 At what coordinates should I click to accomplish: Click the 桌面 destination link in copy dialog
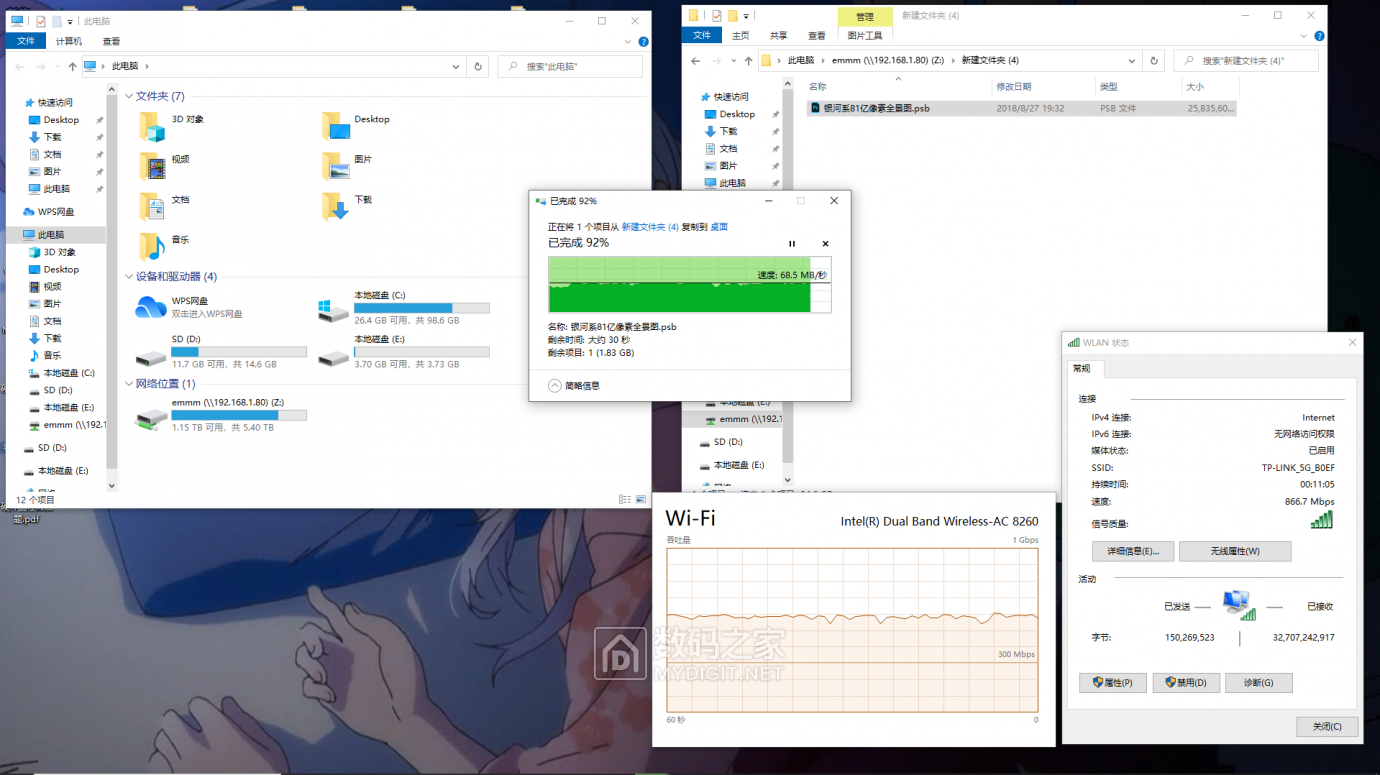pos(719,227)
